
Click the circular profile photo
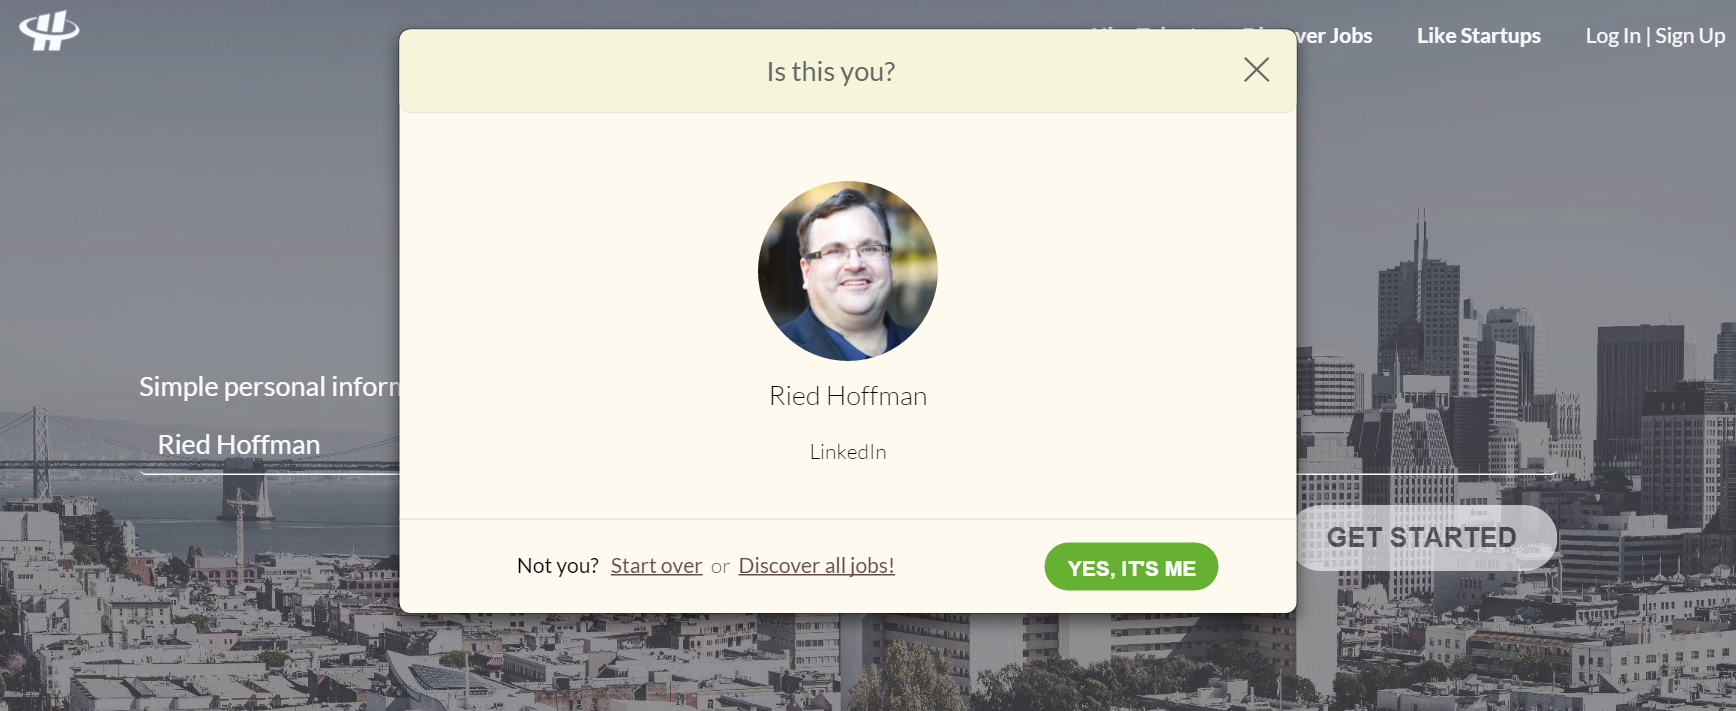[x=848, y=271]
